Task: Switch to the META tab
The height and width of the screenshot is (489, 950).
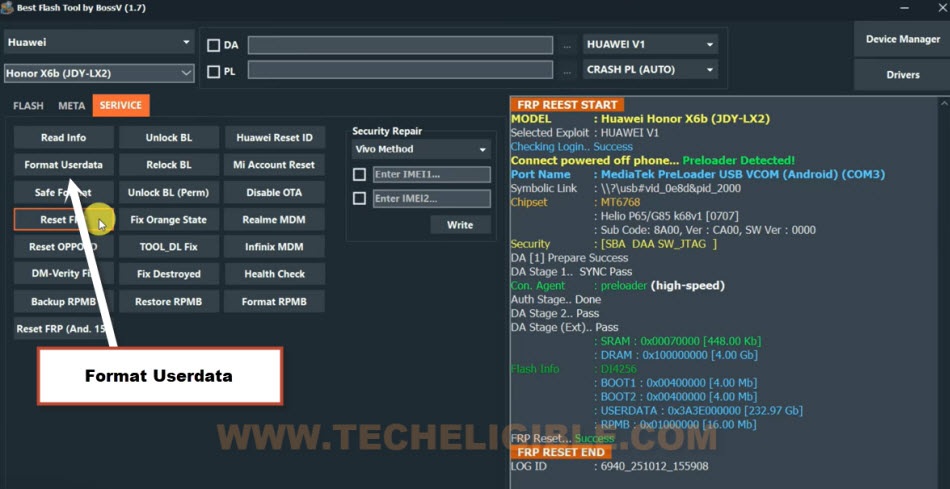Action: pyautogui.click(x=71, y=105)
